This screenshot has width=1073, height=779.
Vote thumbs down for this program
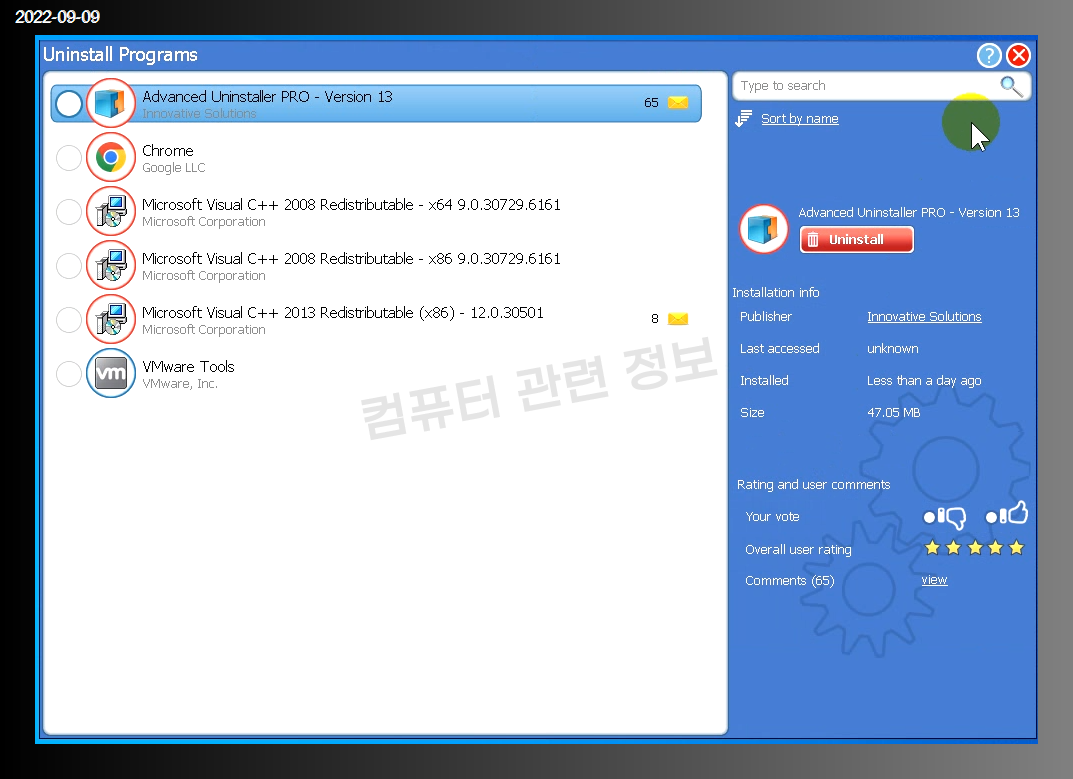[x=945, y=517]
